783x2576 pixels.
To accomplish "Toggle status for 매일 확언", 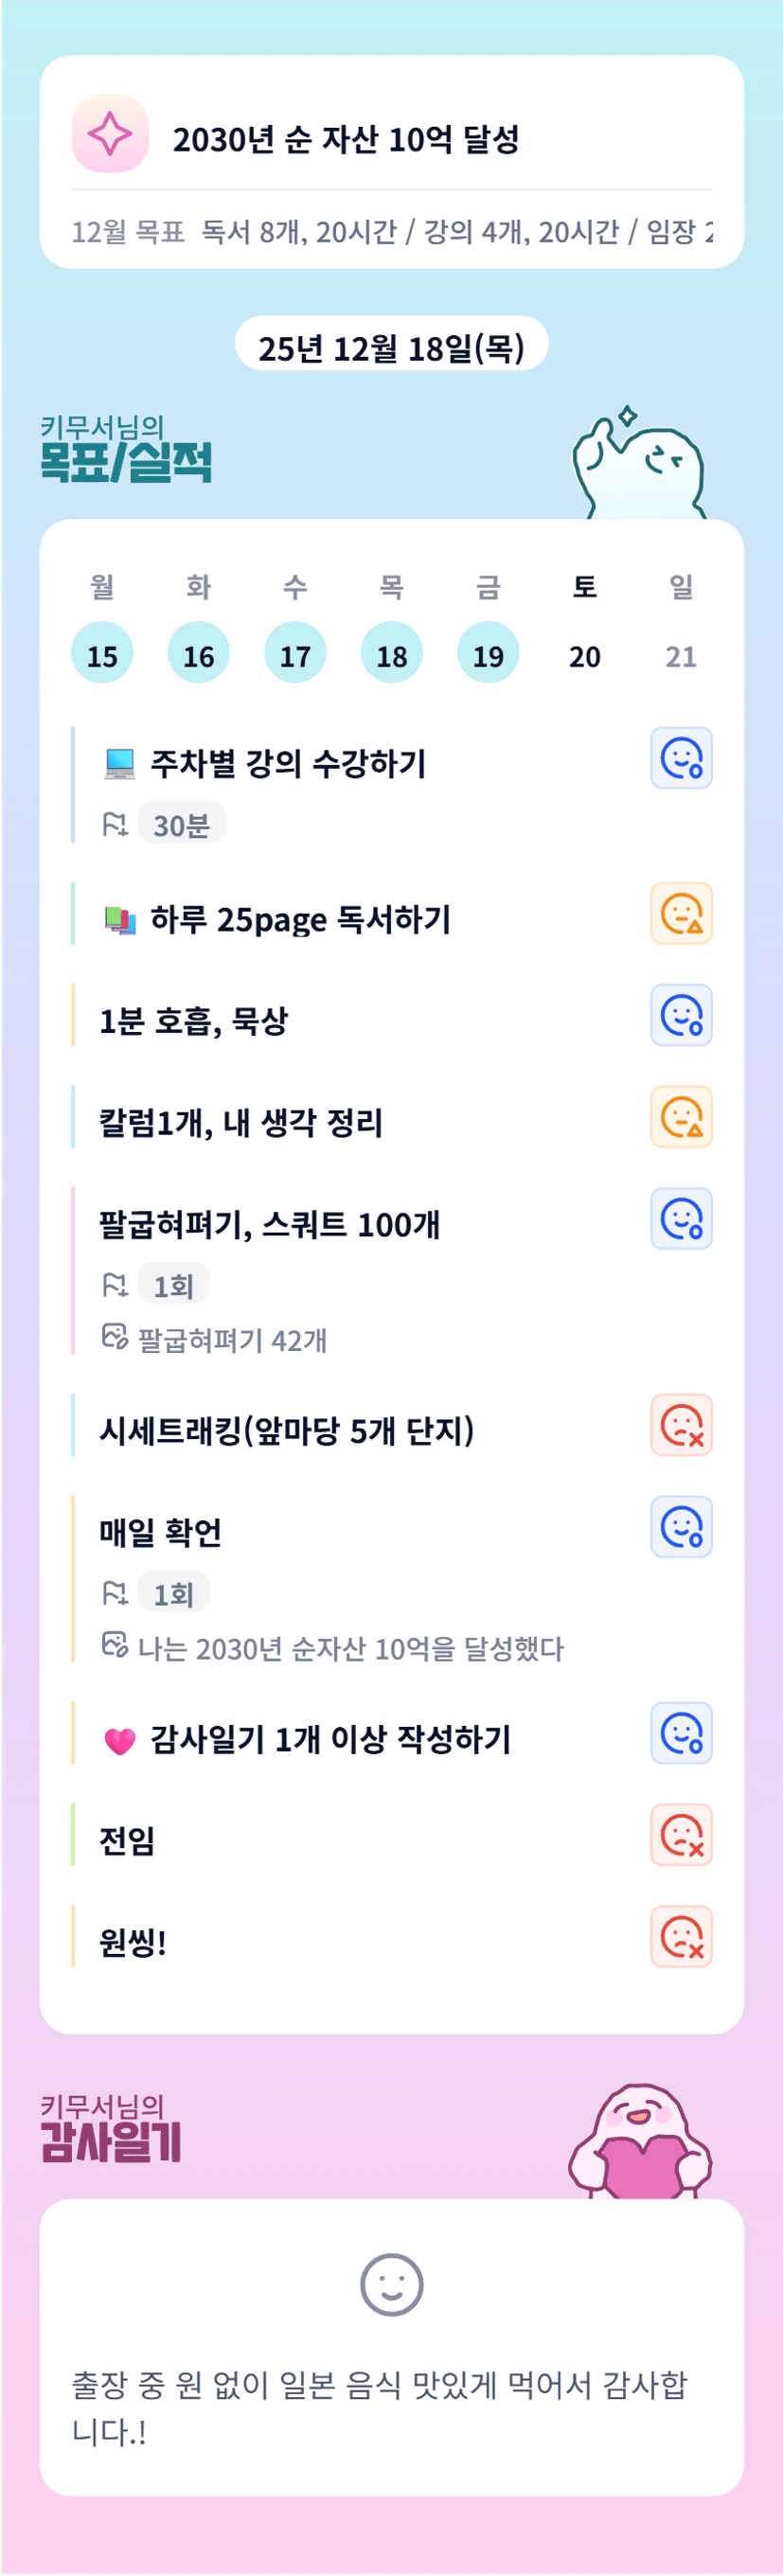I will [x=681, y=1527].
